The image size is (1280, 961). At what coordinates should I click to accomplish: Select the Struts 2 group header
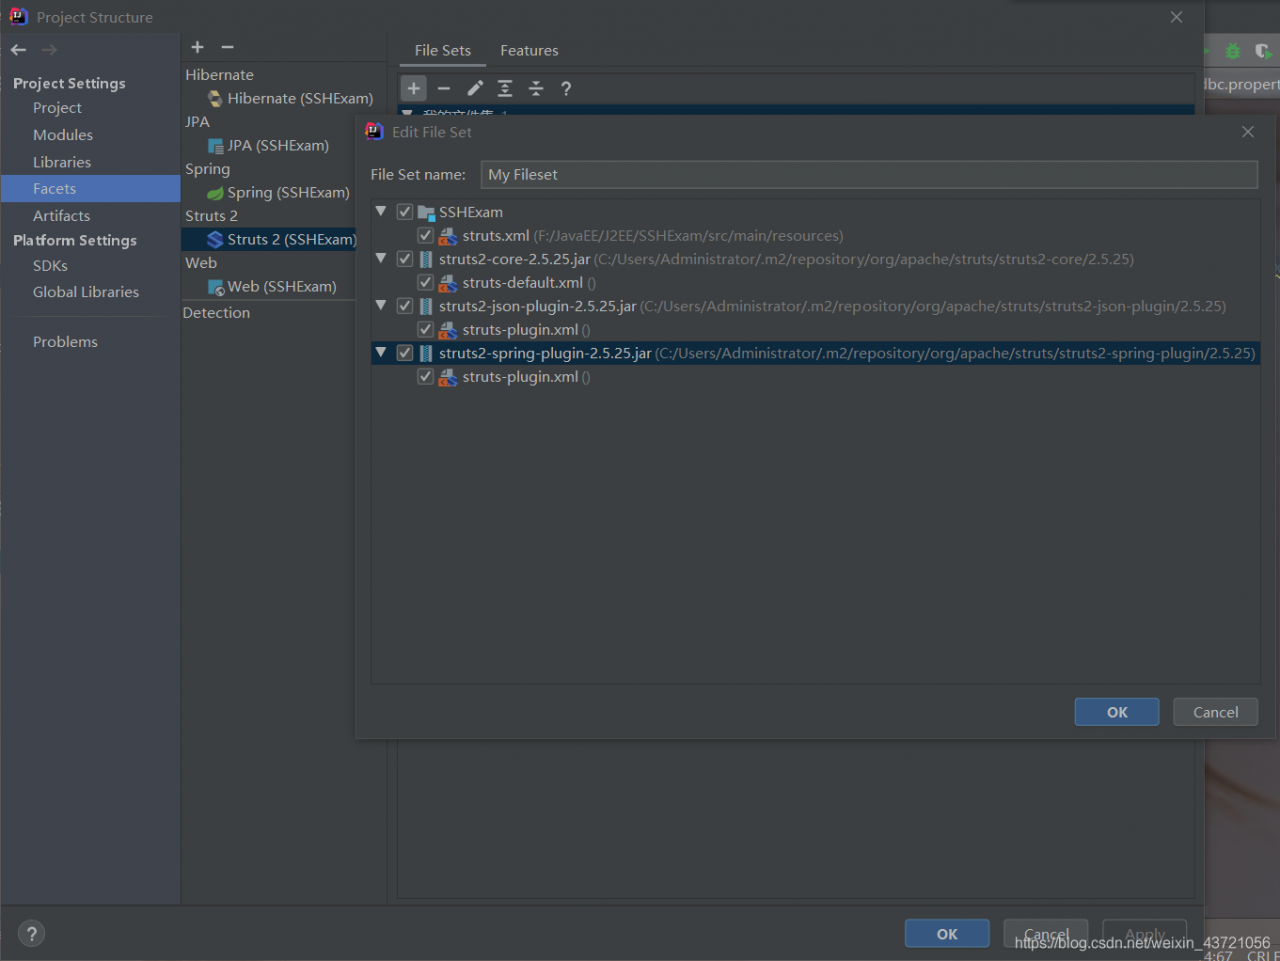click(x=211, y=216)
